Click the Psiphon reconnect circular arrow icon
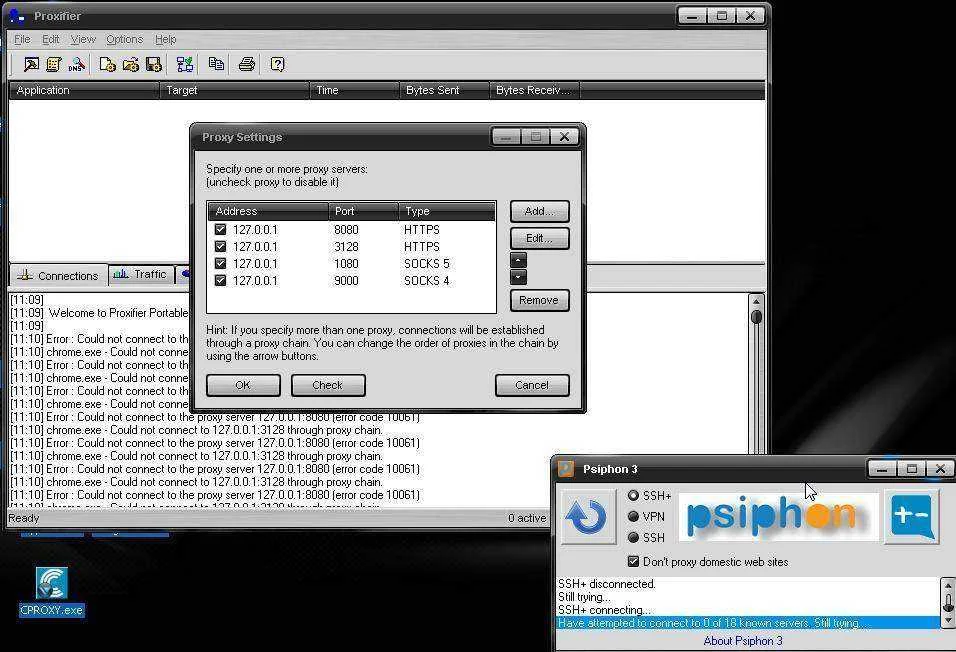The height and width of the screenshot is (652, 956). coord(587,517)
